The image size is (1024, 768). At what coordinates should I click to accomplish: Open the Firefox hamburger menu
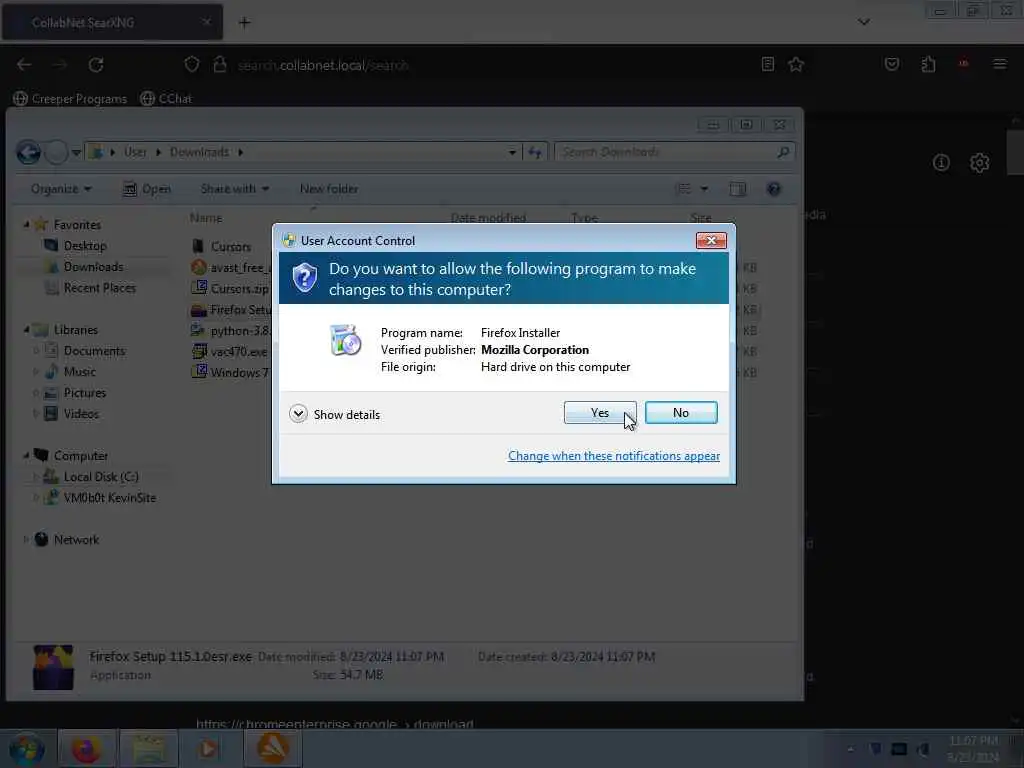pos(999,64)
